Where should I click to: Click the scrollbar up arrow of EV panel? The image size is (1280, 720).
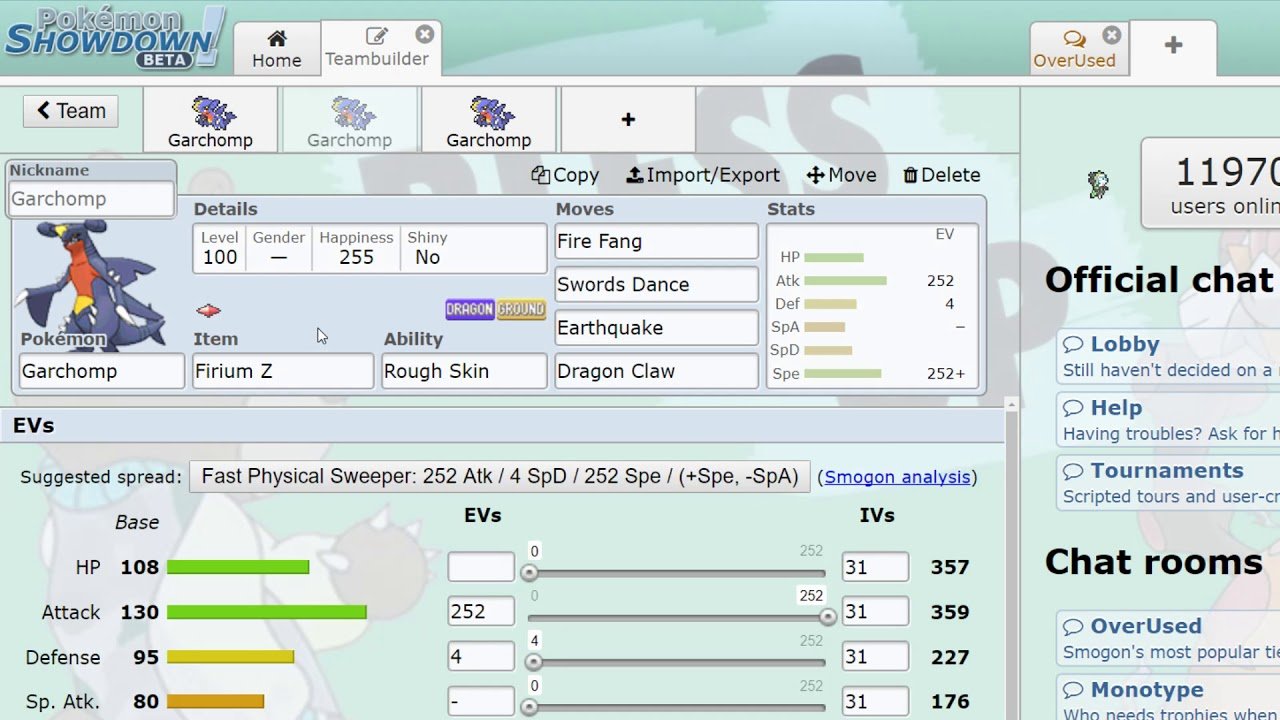[1011, 405]
